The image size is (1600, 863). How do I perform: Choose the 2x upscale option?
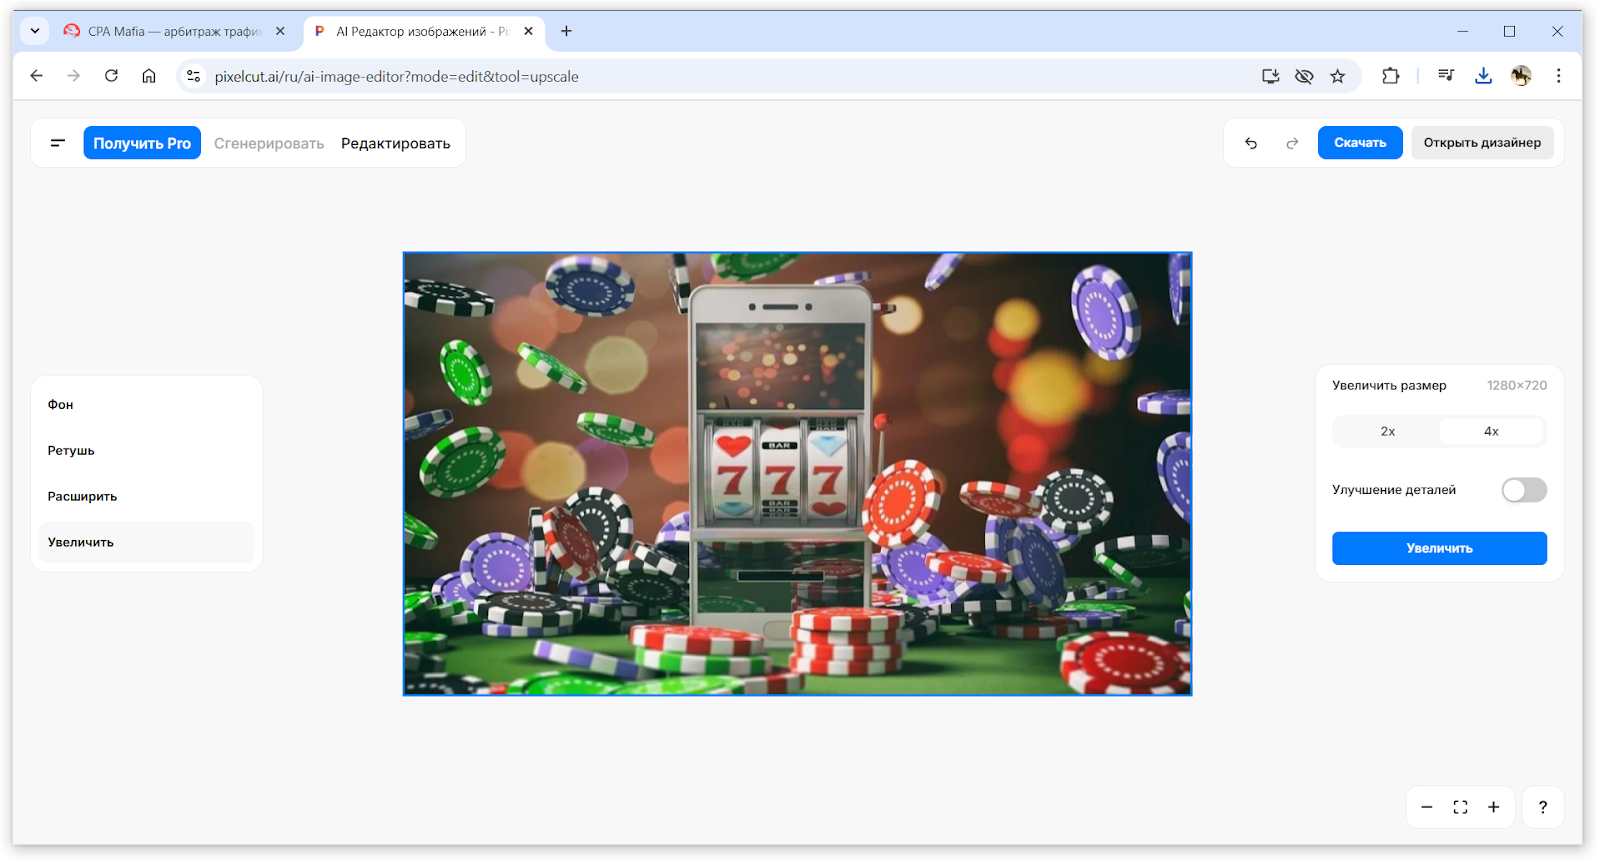coord(1387,432)
